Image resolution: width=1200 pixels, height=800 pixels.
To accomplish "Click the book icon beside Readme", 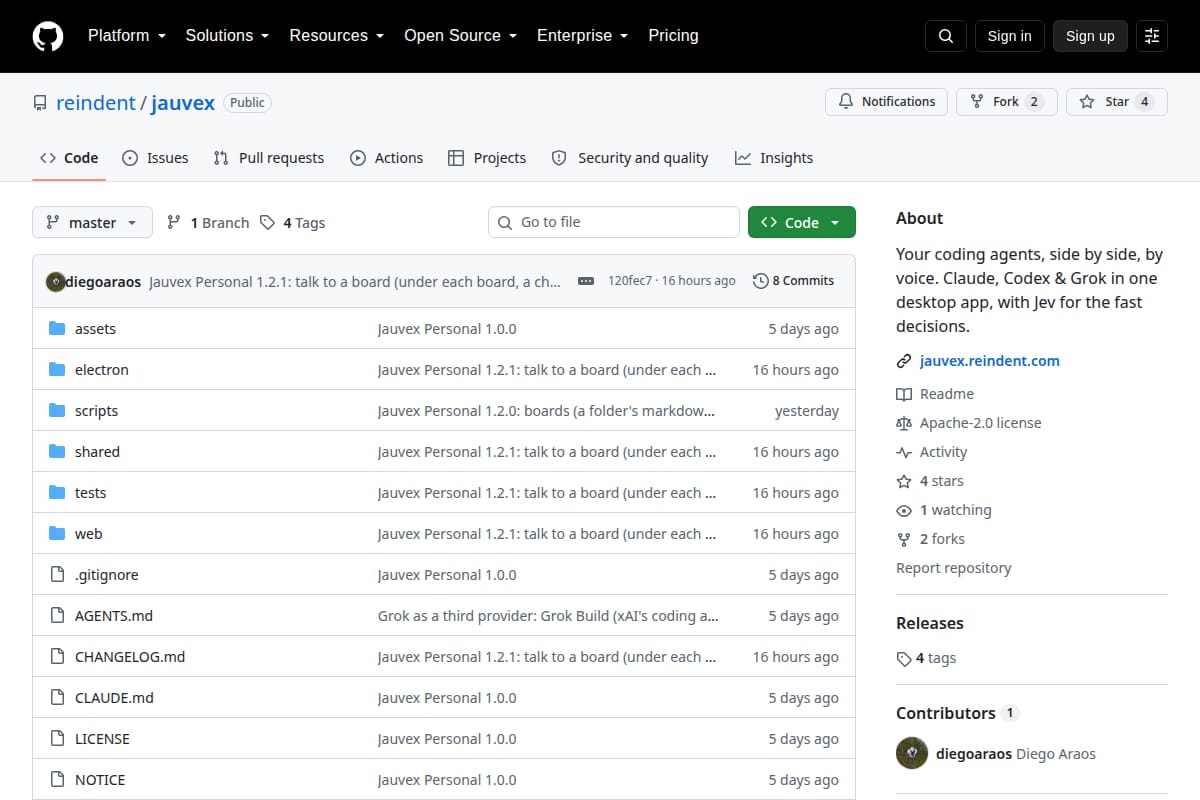I will point(904,394).
